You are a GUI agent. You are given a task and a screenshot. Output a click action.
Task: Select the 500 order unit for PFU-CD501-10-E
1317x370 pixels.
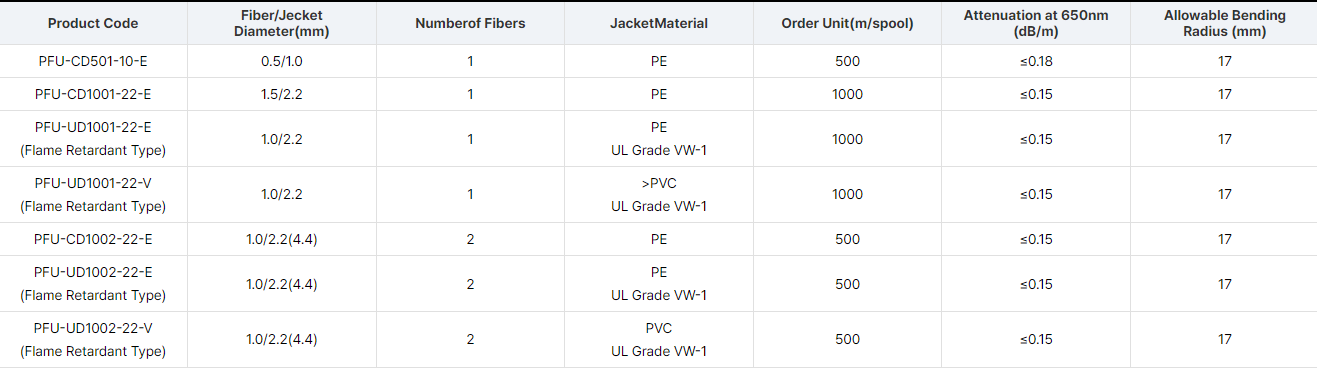click(x=847, y=61)
